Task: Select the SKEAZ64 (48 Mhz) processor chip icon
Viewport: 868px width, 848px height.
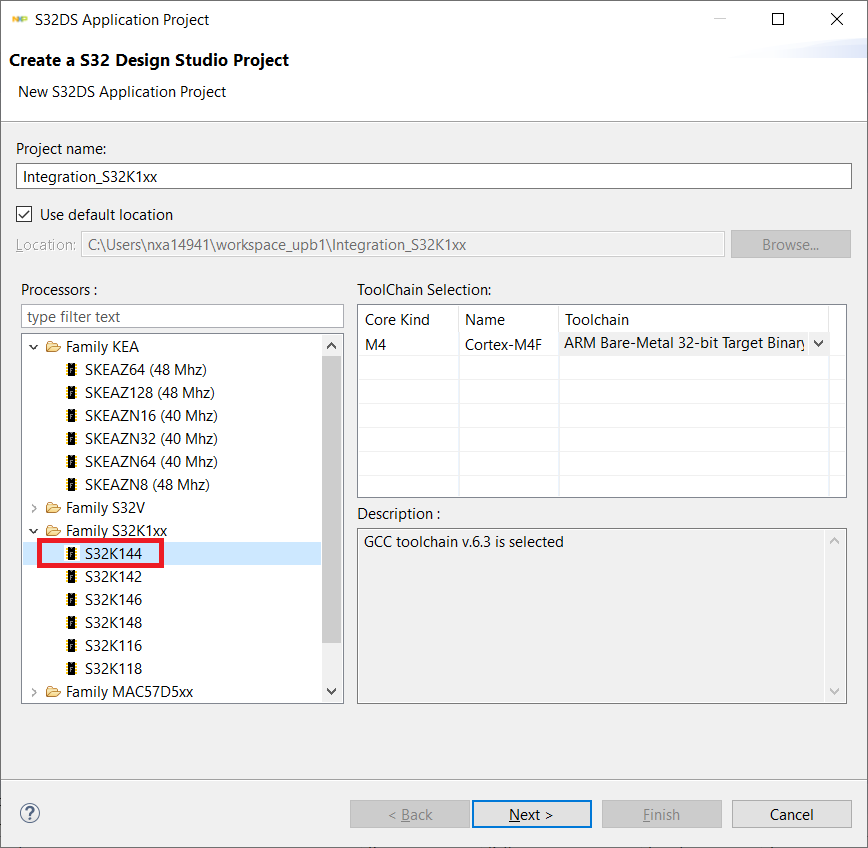Action: click(x=71, y=370)
